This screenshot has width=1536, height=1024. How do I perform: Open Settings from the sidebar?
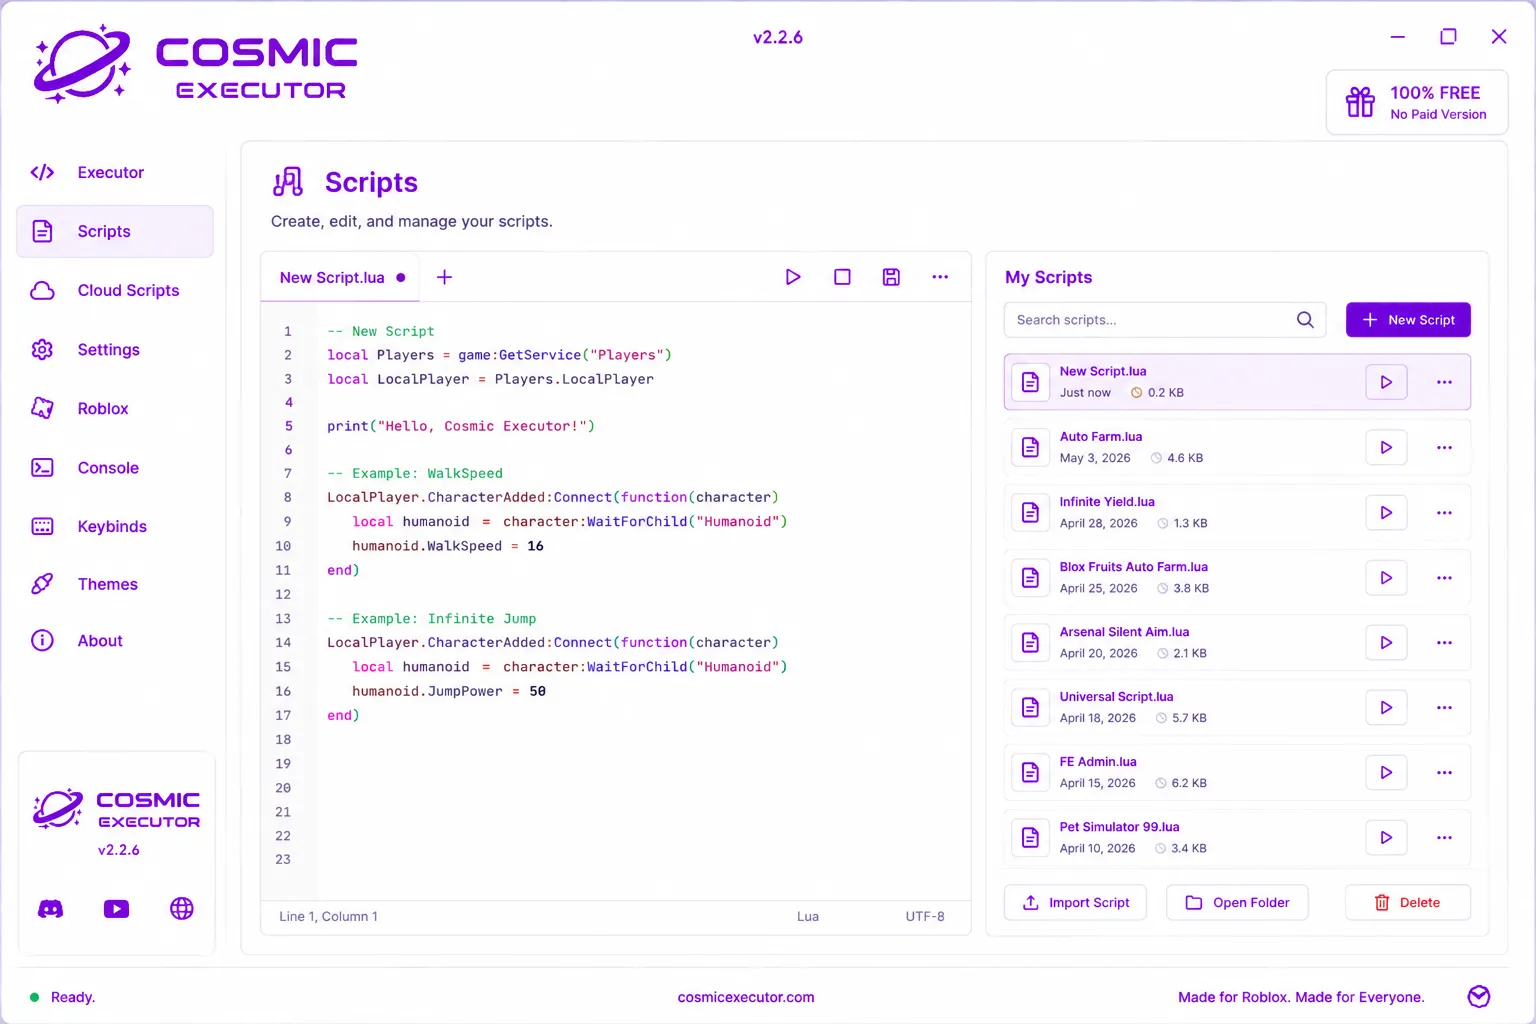[x=115, y=349]
